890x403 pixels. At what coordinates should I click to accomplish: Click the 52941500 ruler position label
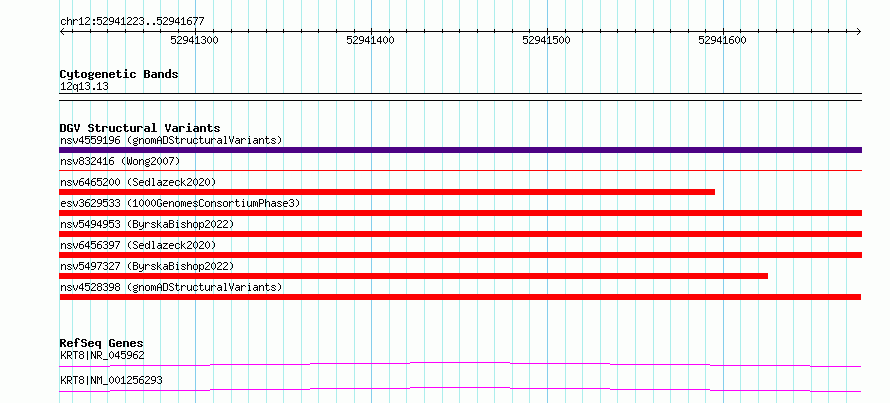click(546, 40)
